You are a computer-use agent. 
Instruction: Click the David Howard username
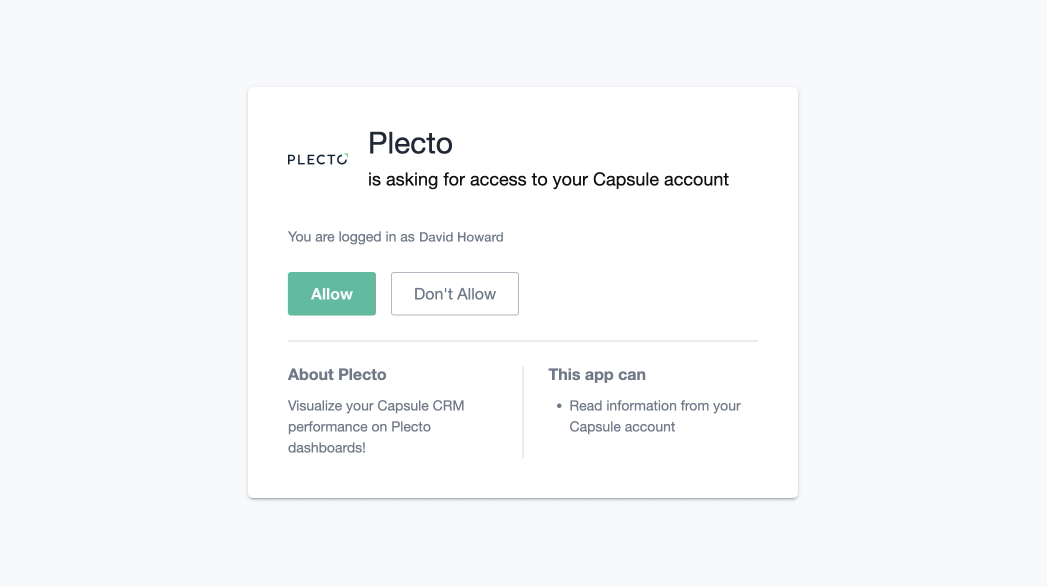click(x=461, y=237)
